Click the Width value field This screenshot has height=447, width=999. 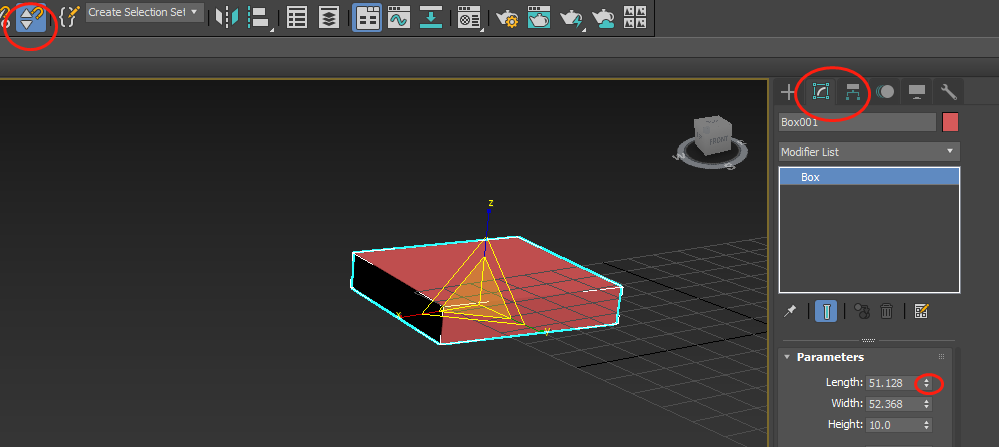point(893,404)
